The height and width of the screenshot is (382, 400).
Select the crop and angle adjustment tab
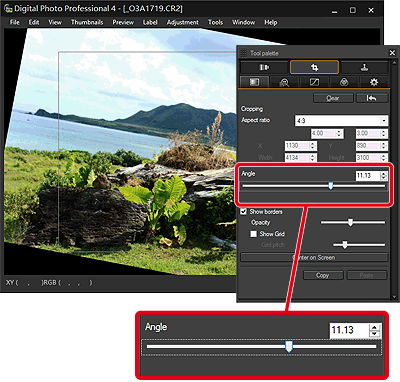pos(314,67)
